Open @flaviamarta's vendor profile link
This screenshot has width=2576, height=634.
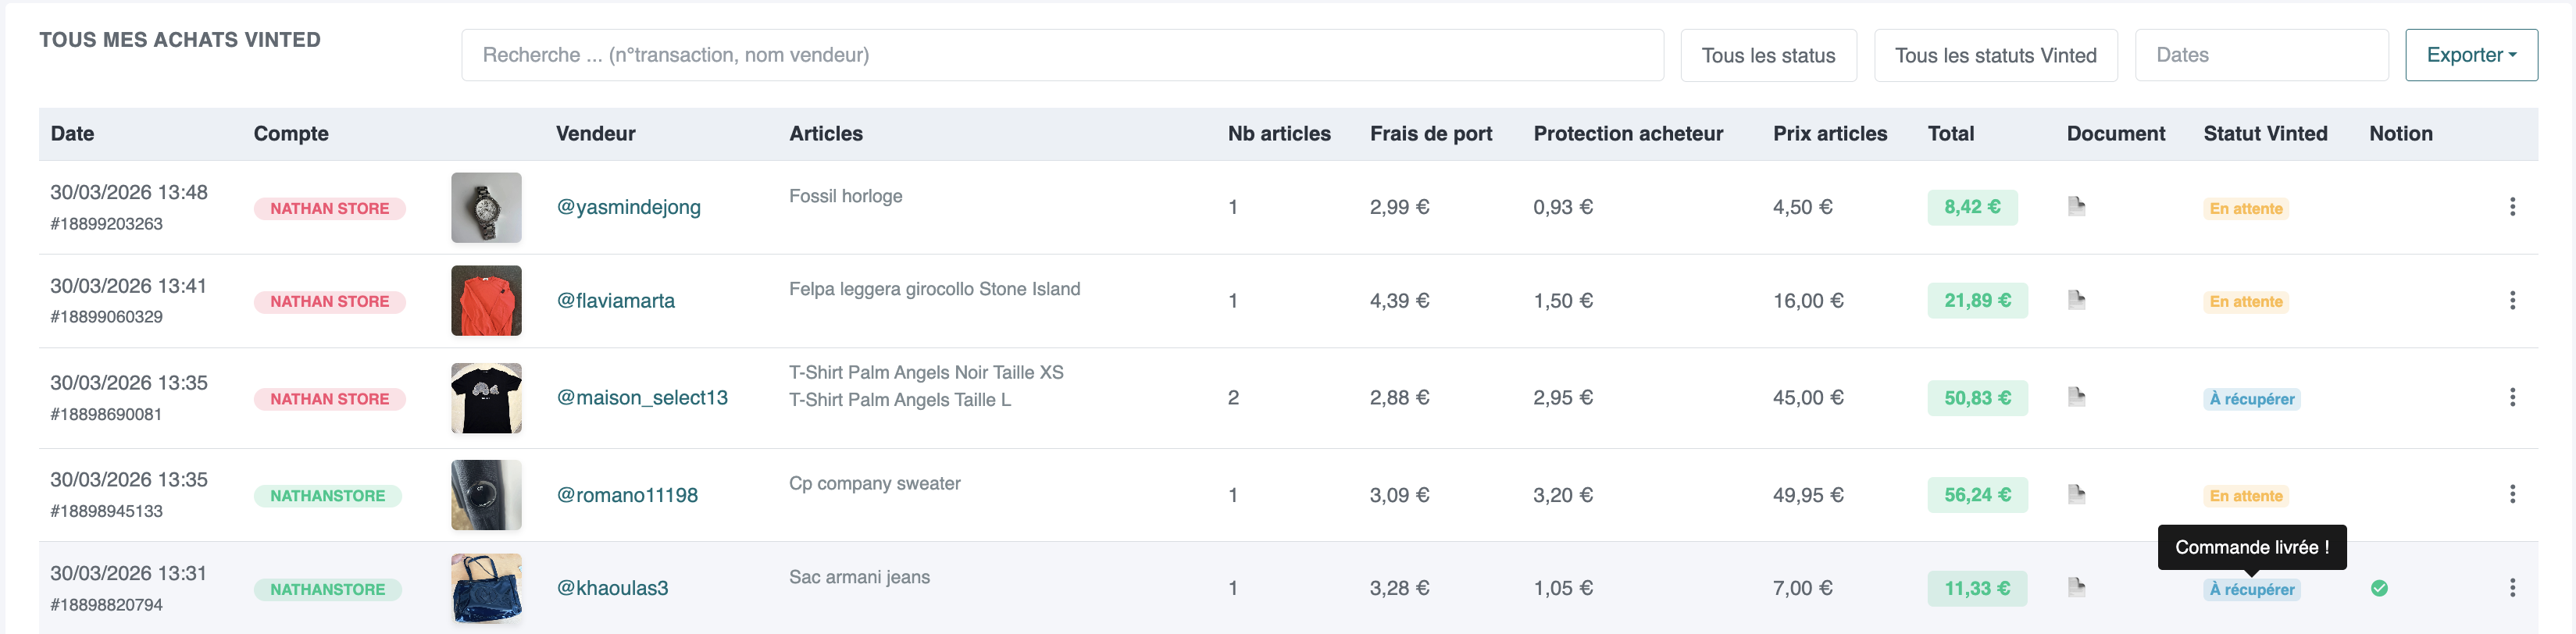(616, 300)
